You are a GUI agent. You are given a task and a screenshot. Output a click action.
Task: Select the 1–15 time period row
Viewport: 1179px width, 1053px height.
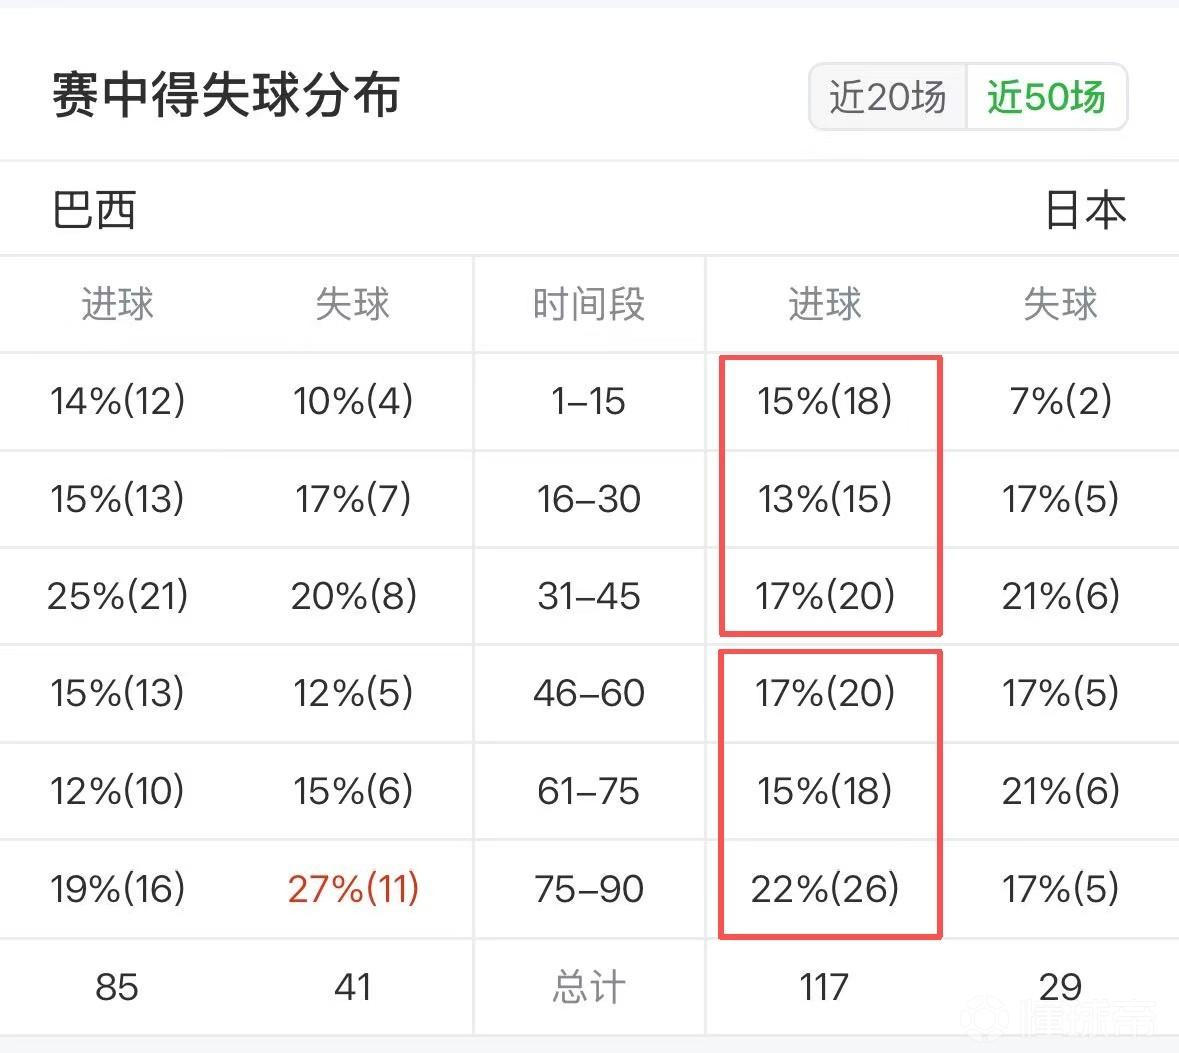pyautogui.click(x=589, y=401)
